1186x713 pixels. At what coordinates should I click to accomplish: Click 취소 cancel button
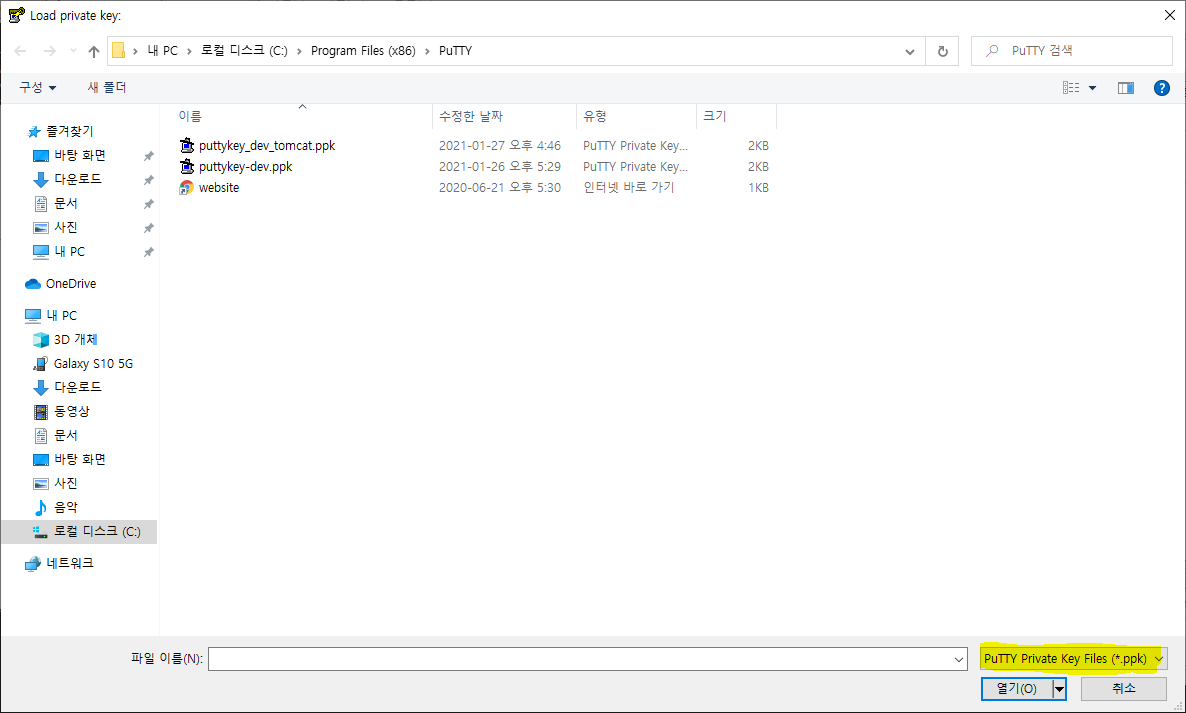point(1124,689)
